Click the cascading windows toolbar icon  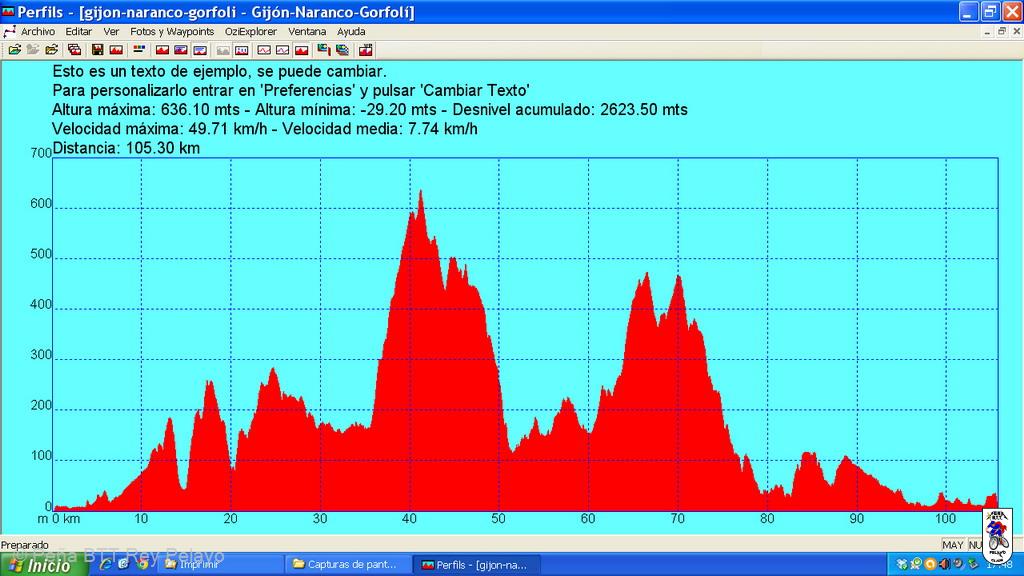pos(74,49)
